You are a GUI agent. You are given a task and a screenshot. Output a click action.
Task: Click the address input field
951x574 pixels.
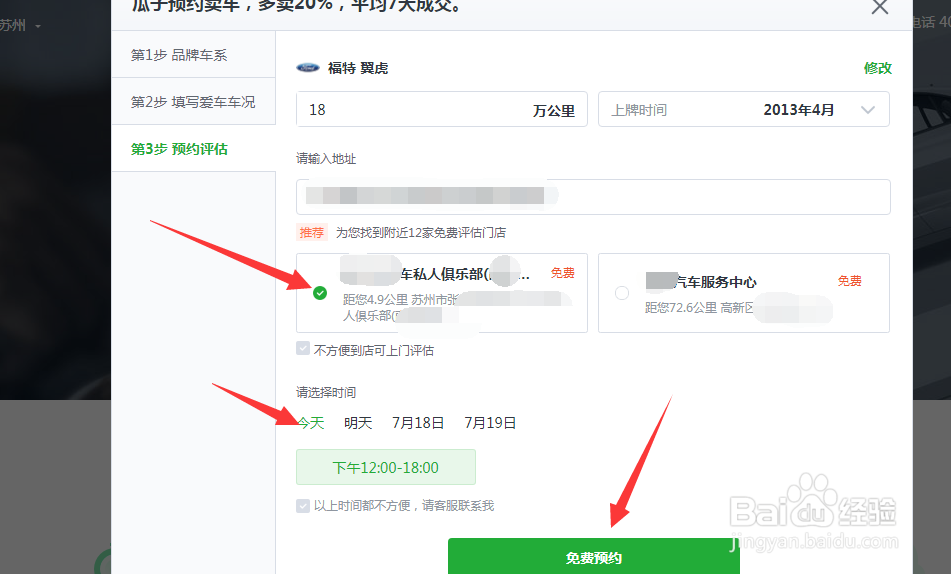pyautogui.click(x=593, y=197)
